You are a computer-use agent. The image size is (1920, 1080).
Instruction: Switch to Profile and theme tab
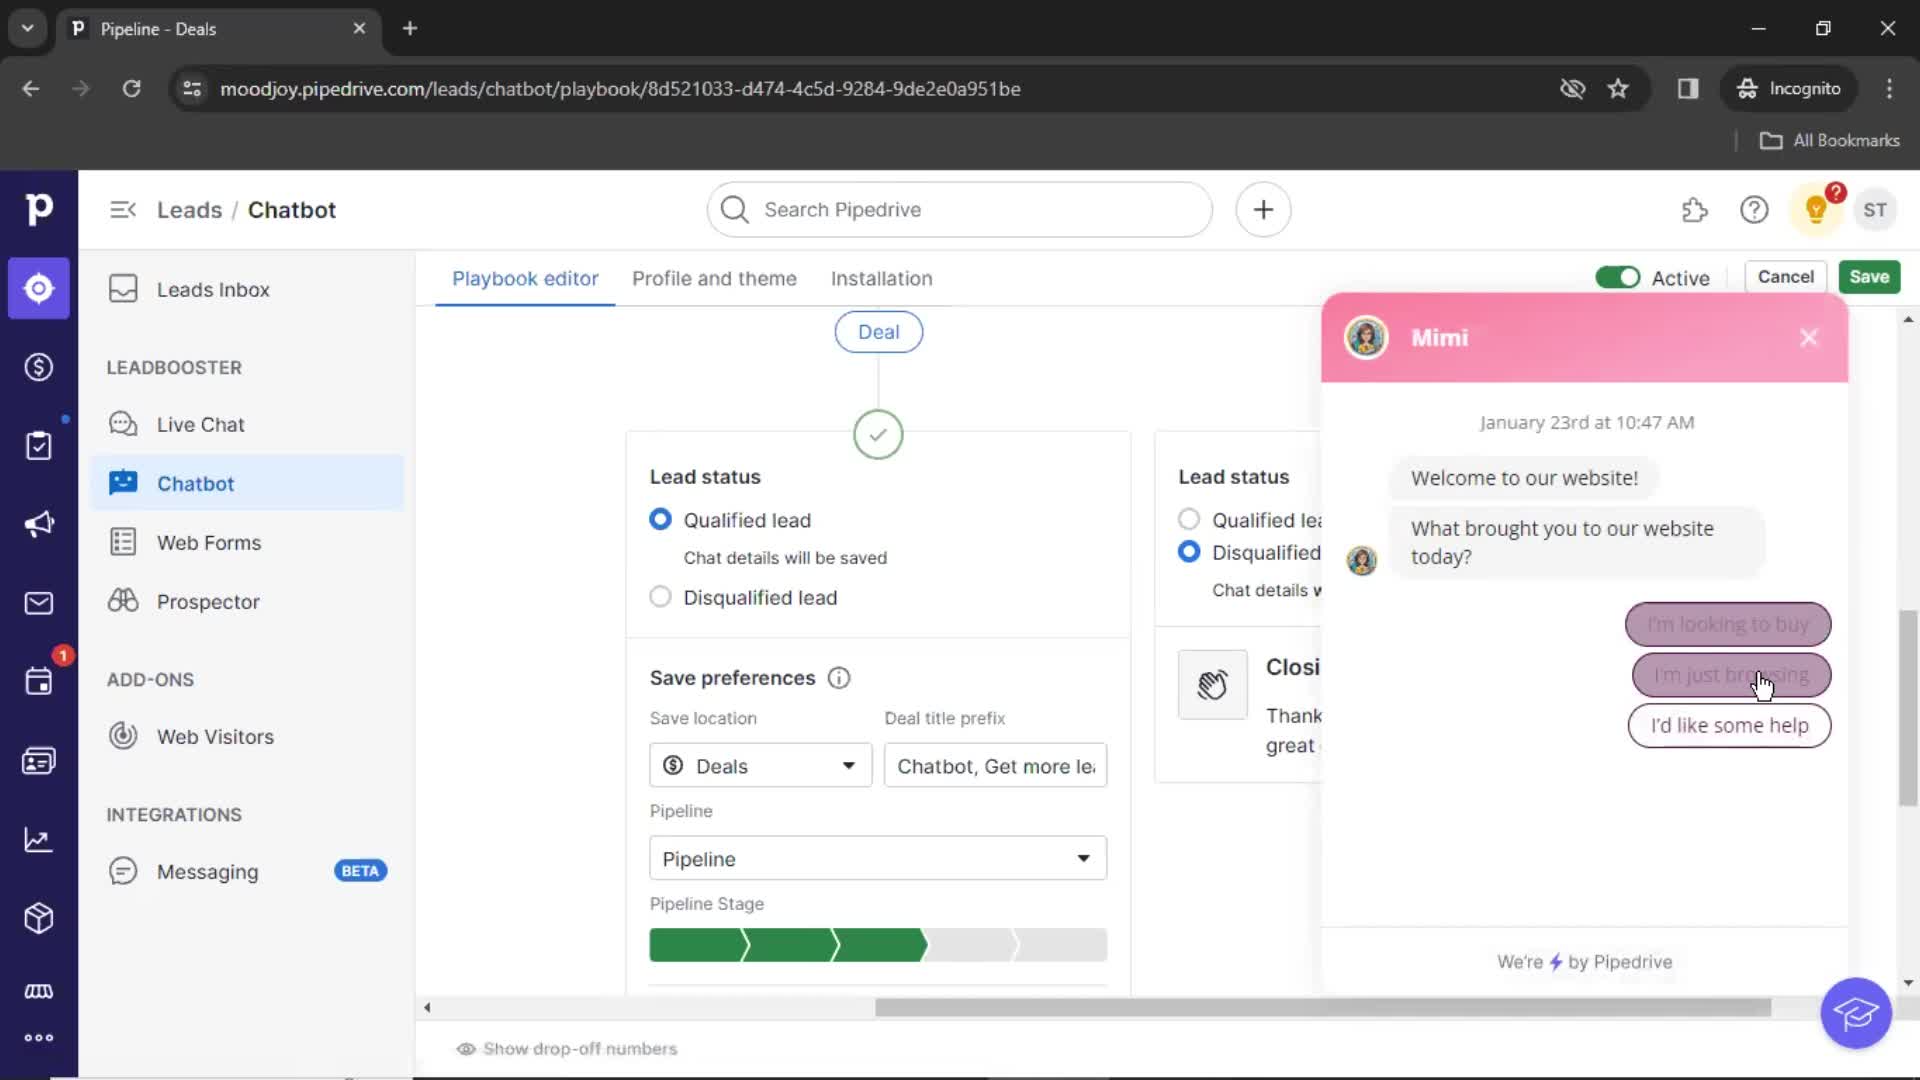[x=714, y=278]
